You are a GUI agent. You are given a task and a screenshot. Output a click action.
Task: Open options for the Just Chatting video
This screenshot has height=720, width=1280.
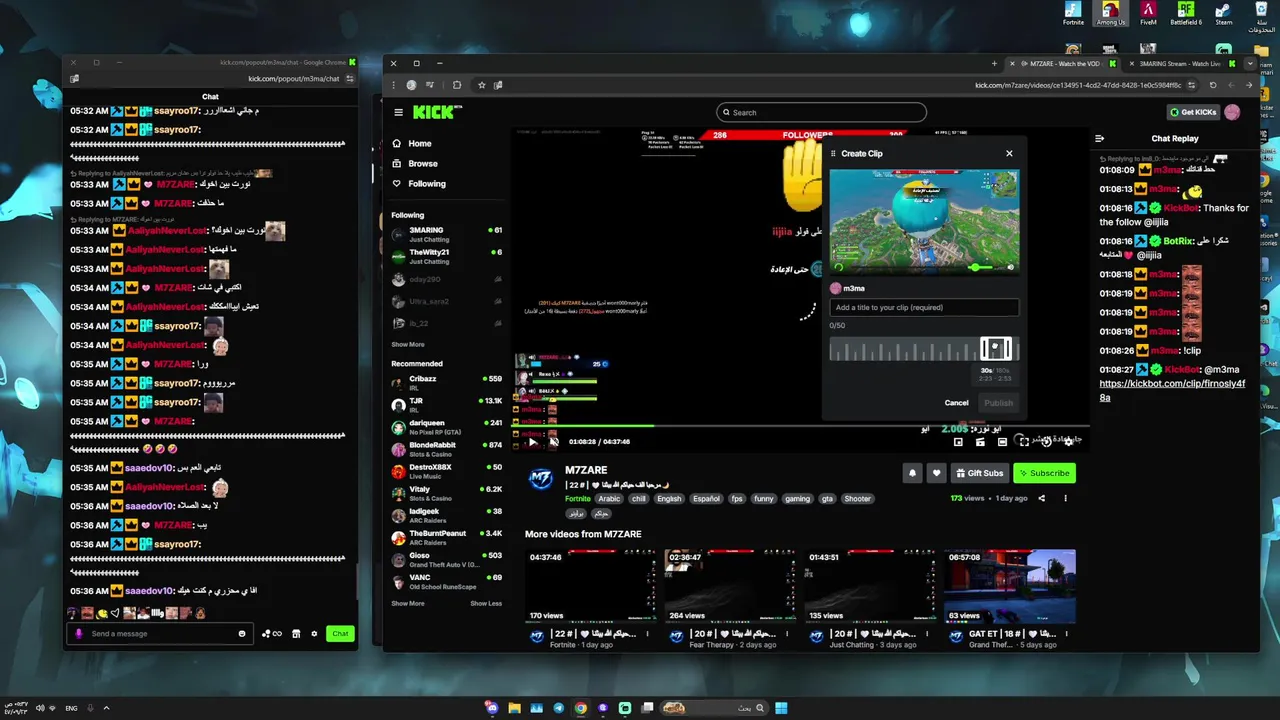click(x=926, y=634)
